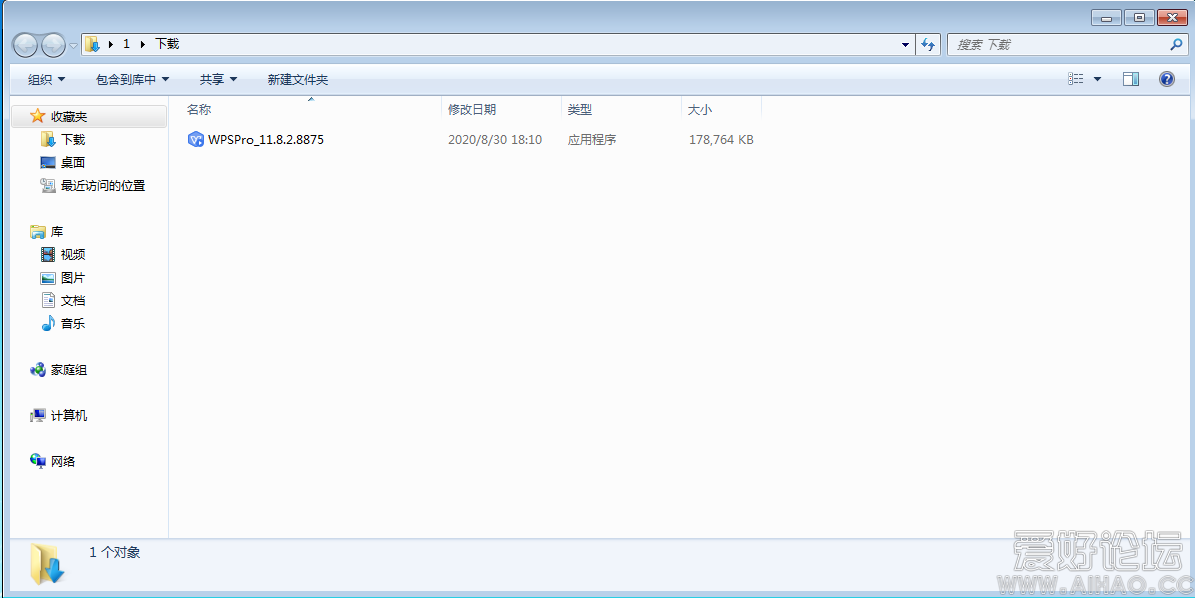1195x598 pixels.
Task: Click the refresh icon beside address bar
Action: click(929, 45)
